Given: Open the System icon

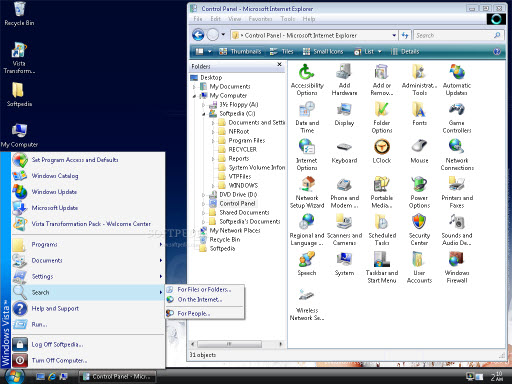Looking at the screenshot, I should tap(344, 264).
